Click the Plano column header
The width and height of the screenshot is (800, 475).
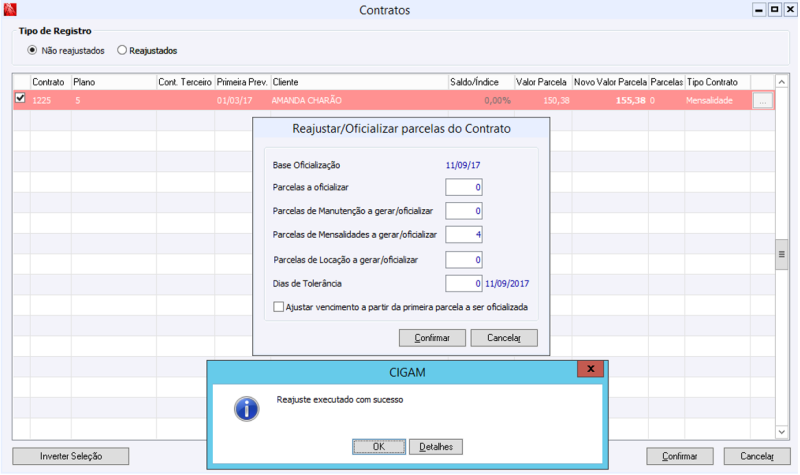(x=114, y=82)
